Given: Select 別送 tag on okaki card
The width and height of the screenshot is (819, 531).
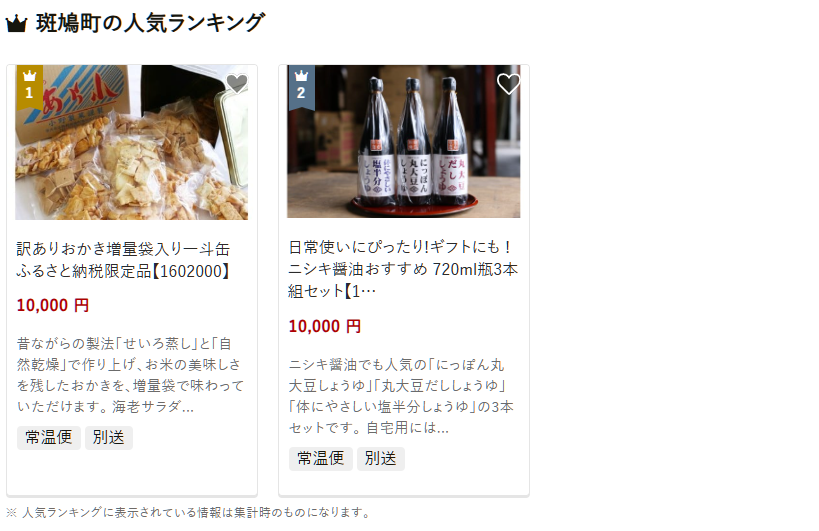Looking at the screenshot, I should click(x=109, y=438).
